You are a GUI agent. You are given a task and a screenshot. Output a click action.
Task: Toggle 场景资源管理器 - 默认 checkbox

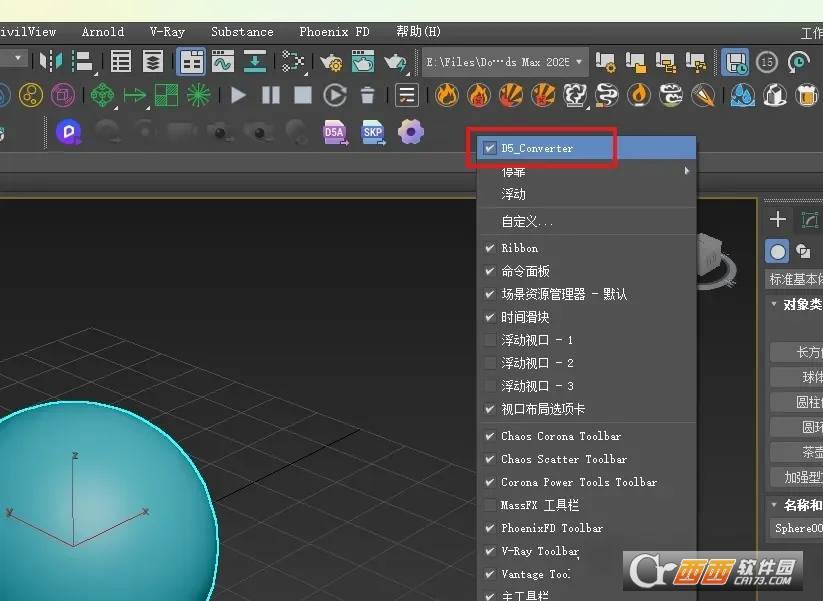click(490, 294)
